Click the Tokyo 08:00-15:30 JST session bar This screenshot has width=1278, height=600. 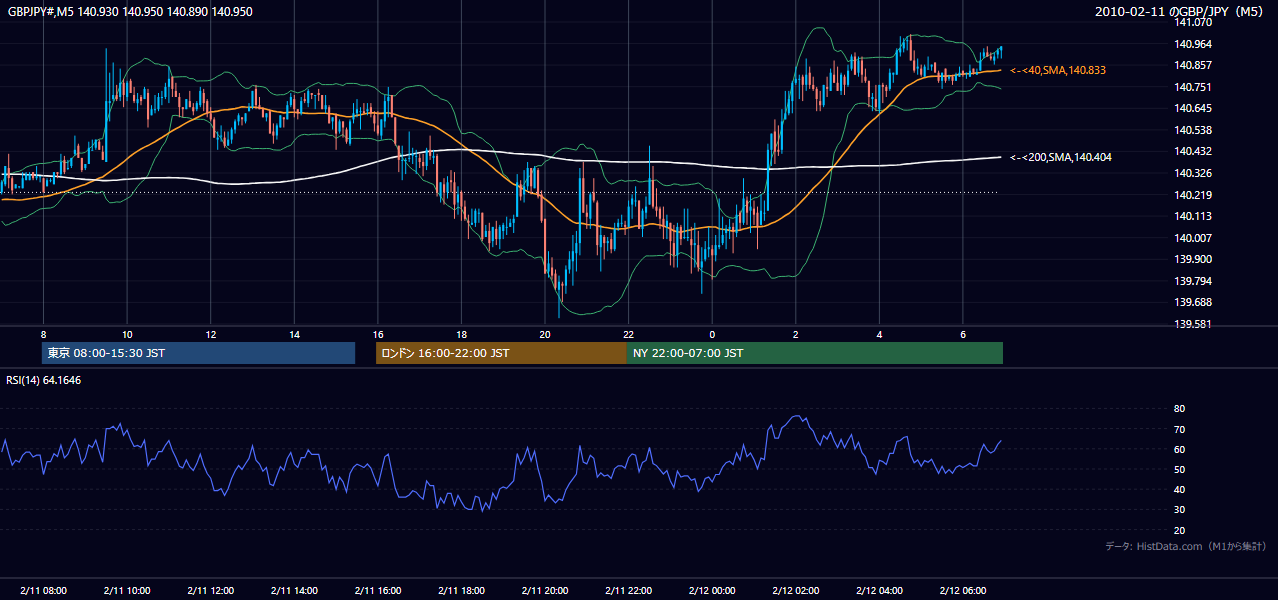[199, 353]
